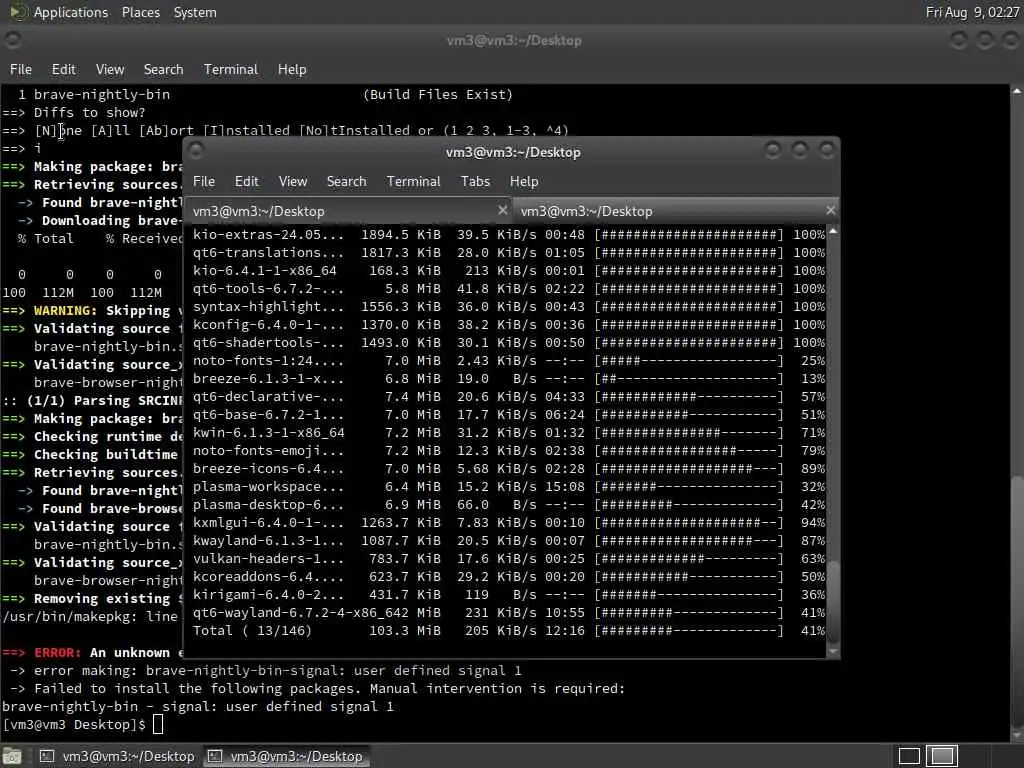Switch to the second vm3@vm3:~/Desktop tab
This screenshot has height=768, width=1024.
(676, 211)
